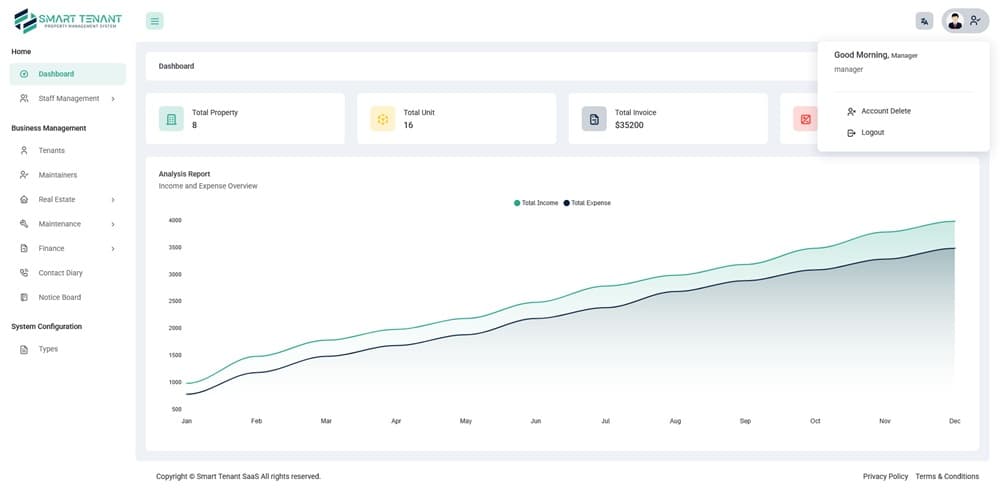
Task: Click the Maintenance wrench icon
Action: [24, 224]
